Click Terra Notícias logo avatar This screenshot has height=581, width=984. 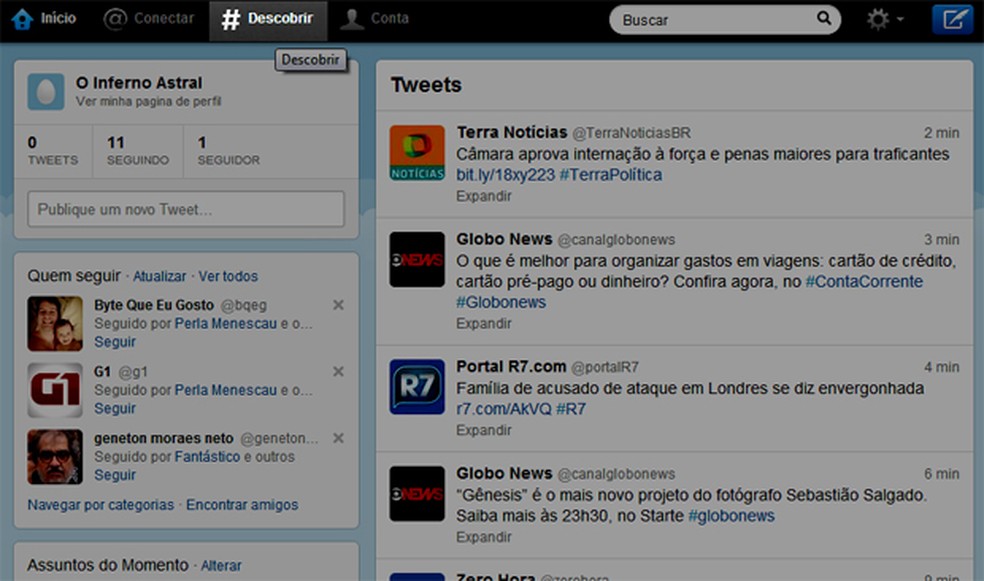click(417, 153)
